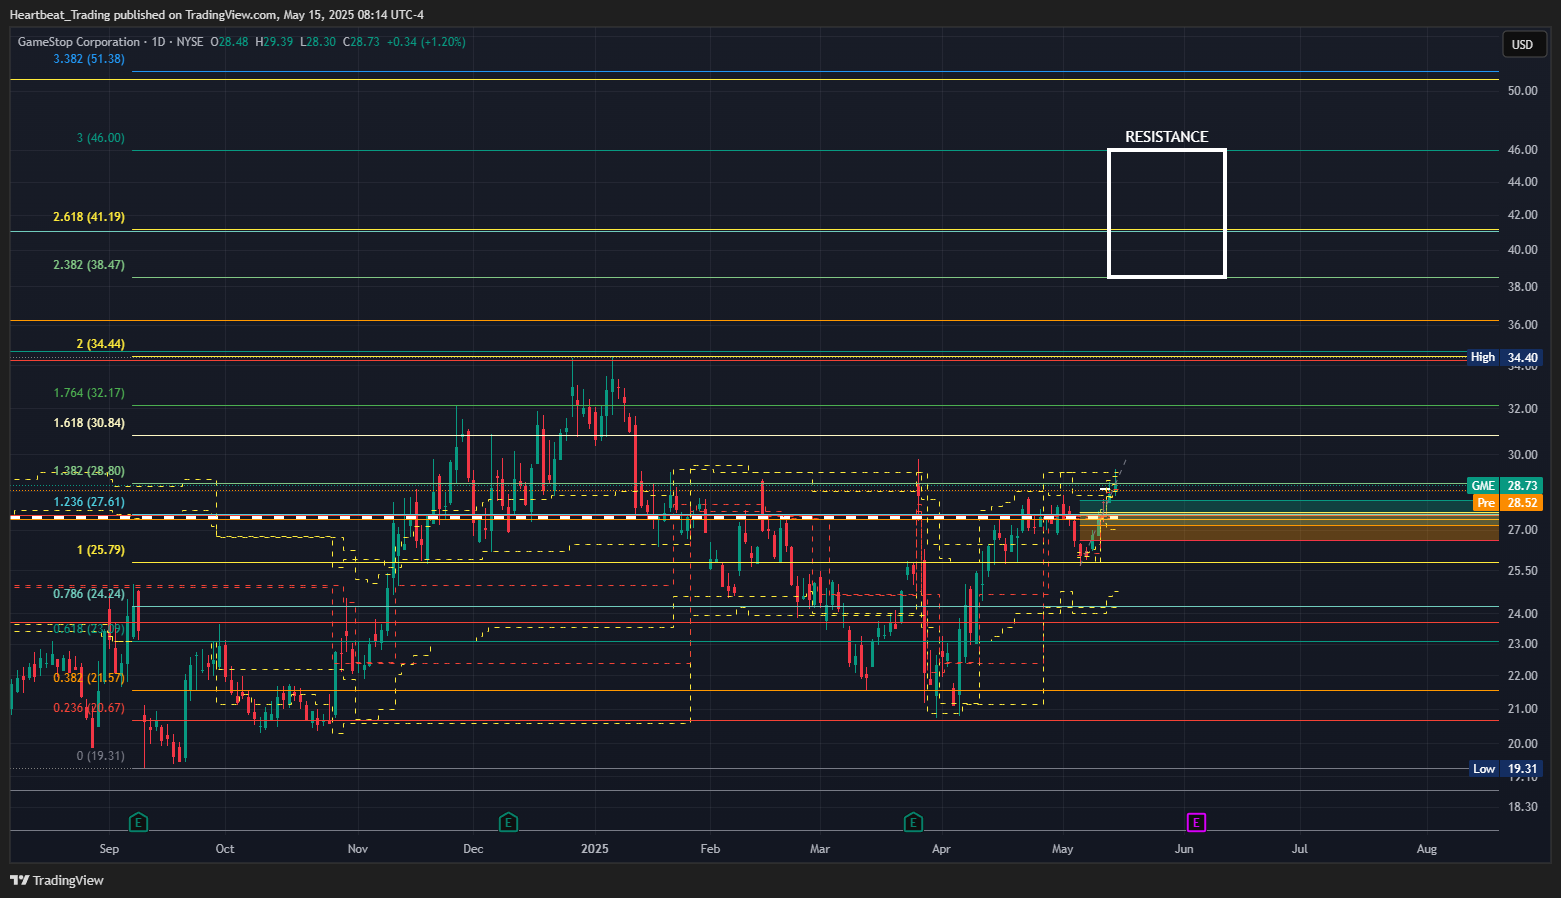Click the 2025 label on time axis
The height and width of the screenshot is (898, 1561).
pyautogui.click(x=595, y=849)
